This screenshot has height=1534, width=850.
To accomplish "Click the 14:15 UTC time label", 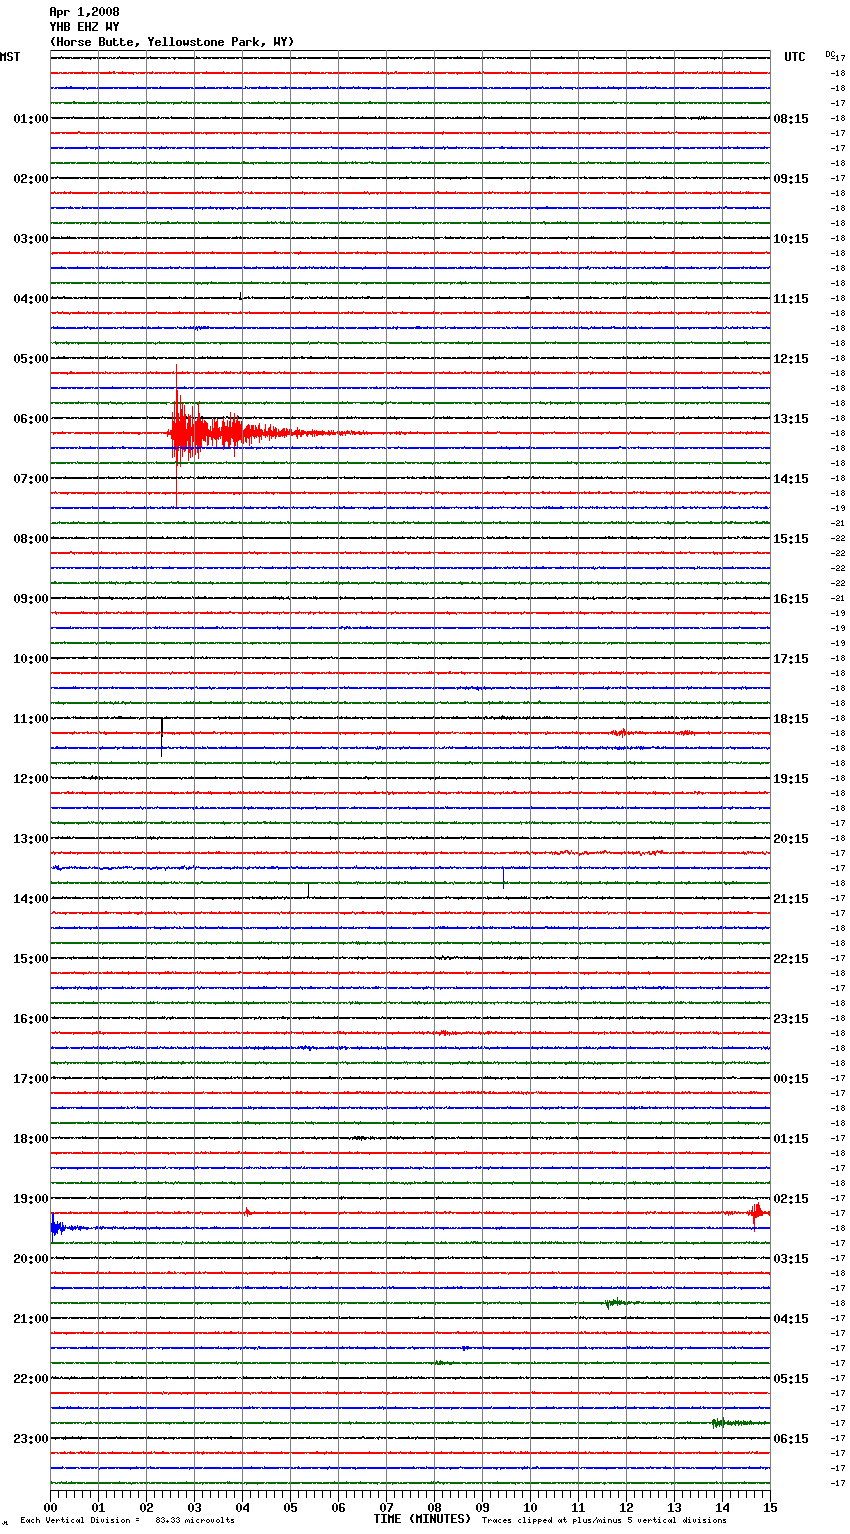I will 791,479.
